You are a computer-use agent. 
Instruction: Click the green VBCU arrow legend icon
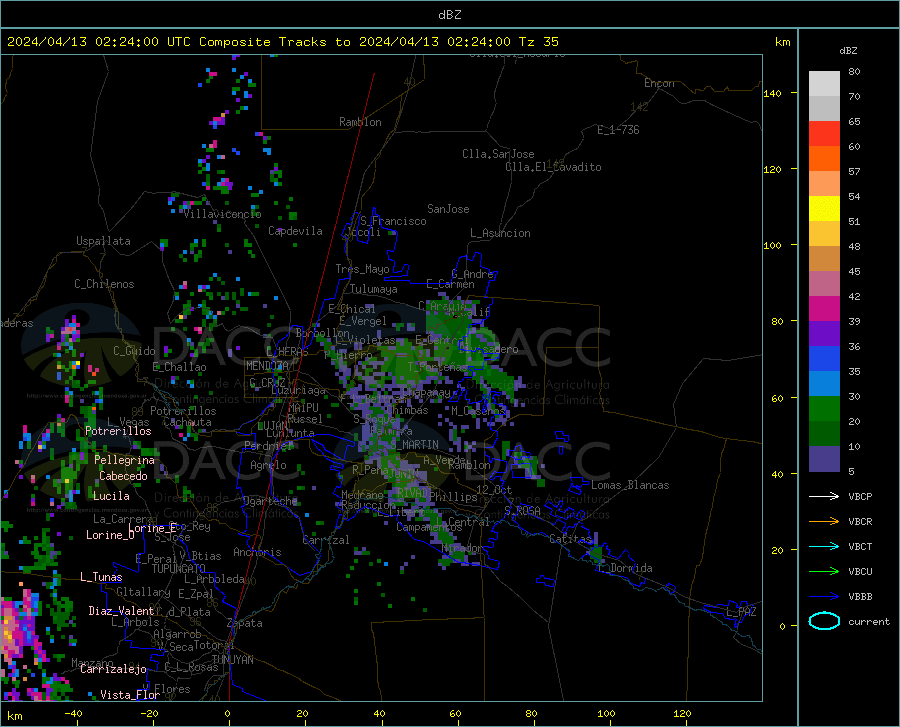click(x=824, y=572)
